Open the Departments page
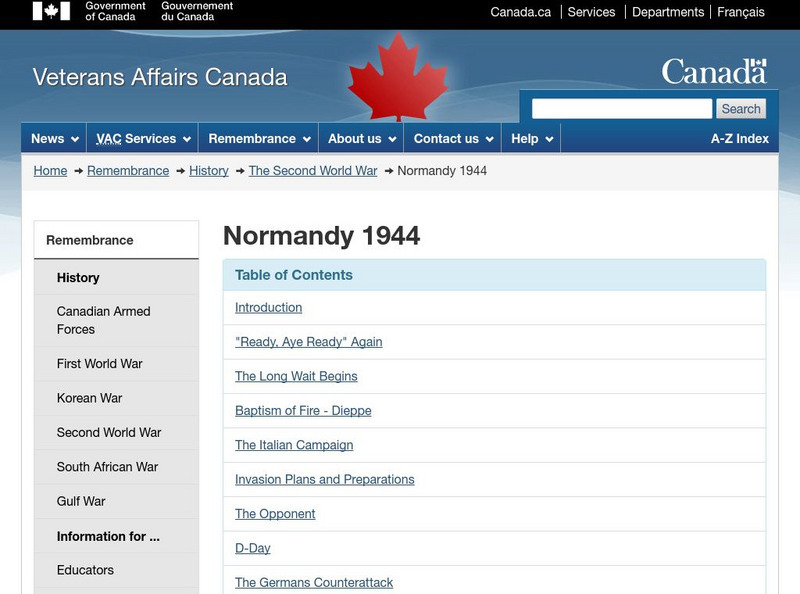 pos(668,12)
